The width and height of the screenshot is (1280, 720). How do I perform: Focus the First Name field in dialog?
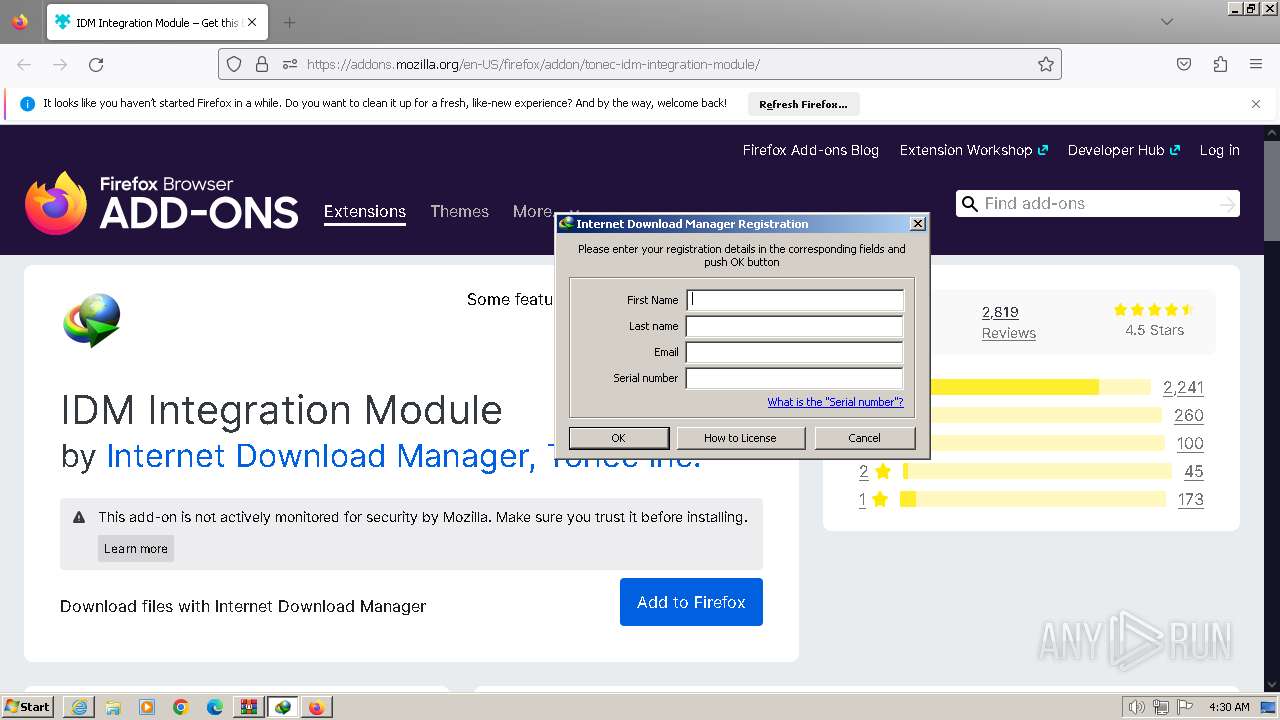pyautogui.click(x=795, y=300)
